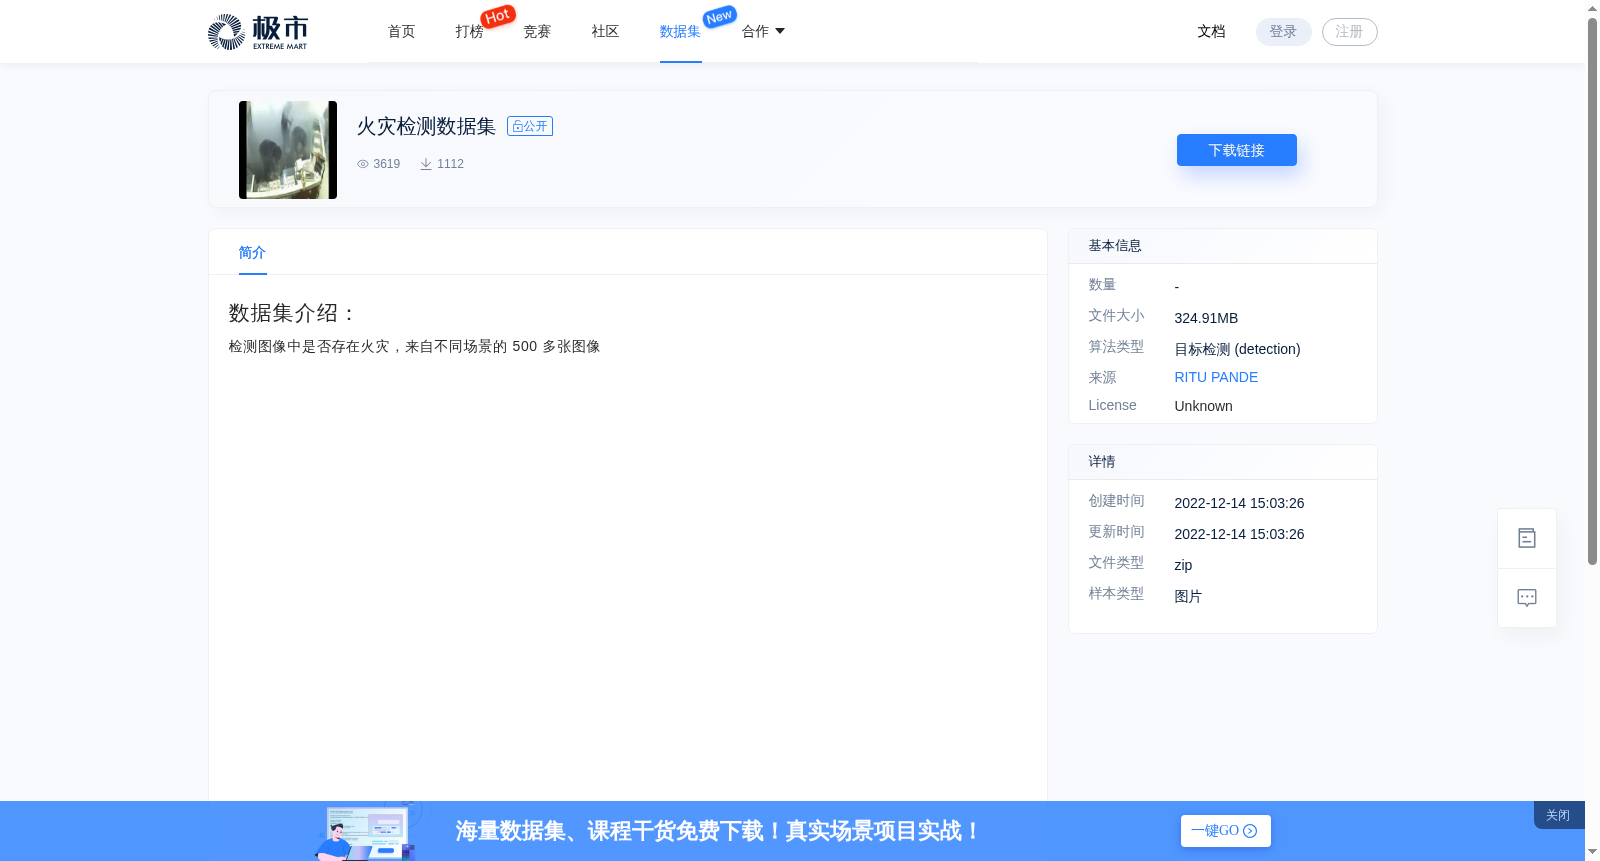Click the floating chat feedback icon

tap(1526, 598)
